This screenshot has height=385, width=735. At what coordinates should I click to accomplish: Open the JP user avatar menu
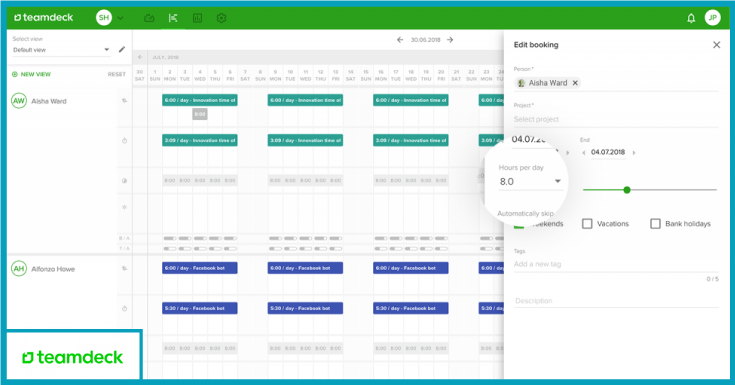pos(712,18)
